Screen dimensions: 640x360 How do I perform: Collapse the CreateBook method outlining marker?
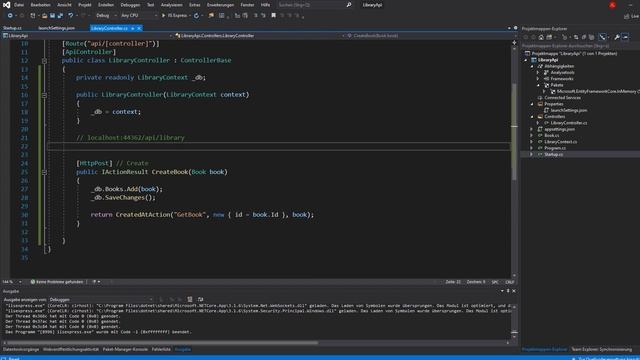[x=44, y=172]
